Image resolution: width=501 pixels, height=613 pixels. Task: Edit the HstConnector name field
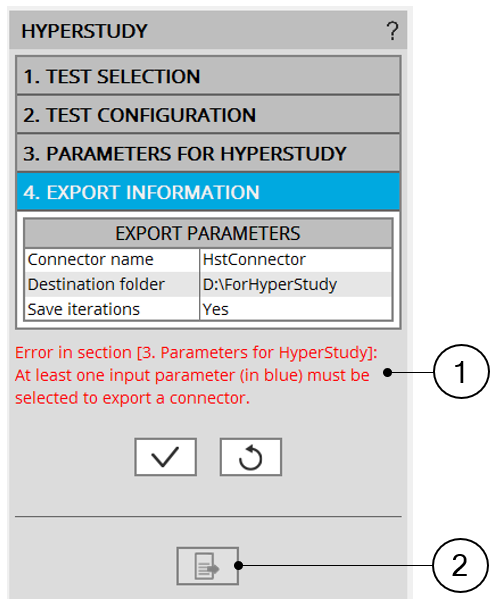pos(295,260)
